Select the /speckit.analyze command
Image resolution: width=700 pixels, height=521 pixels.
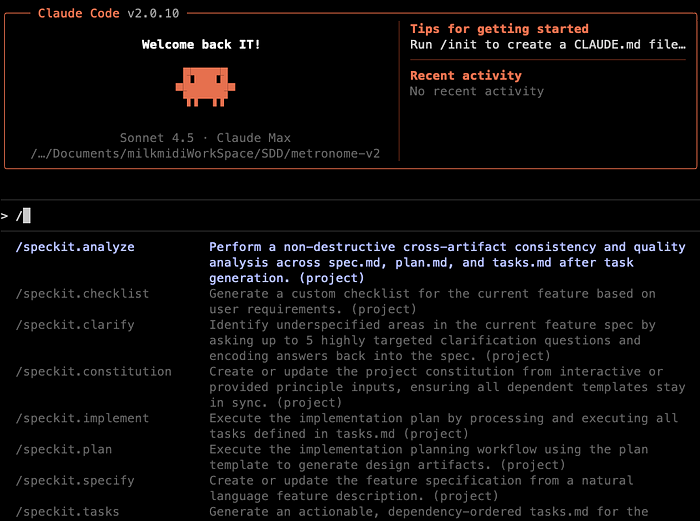75,247
